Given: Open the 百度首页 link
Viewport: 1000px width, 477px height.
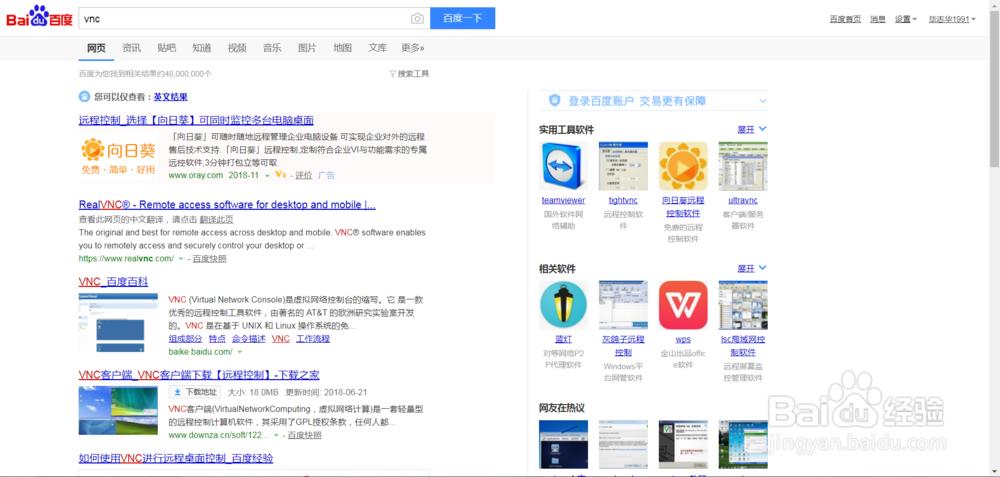Looking at the screenshot, I should [x=845, y=19].
